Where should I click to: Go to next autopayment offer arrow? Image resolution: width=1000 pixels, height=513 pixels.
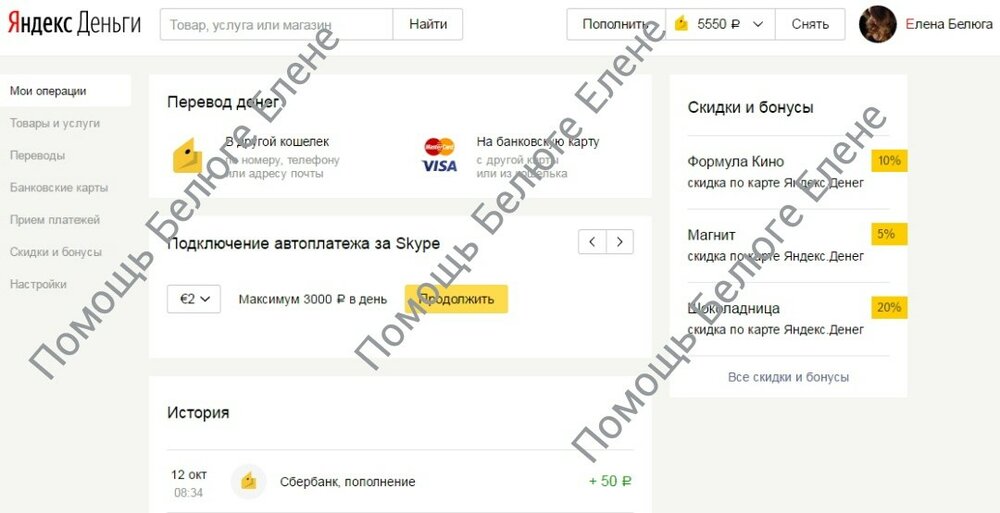click(x=620, y=242)
